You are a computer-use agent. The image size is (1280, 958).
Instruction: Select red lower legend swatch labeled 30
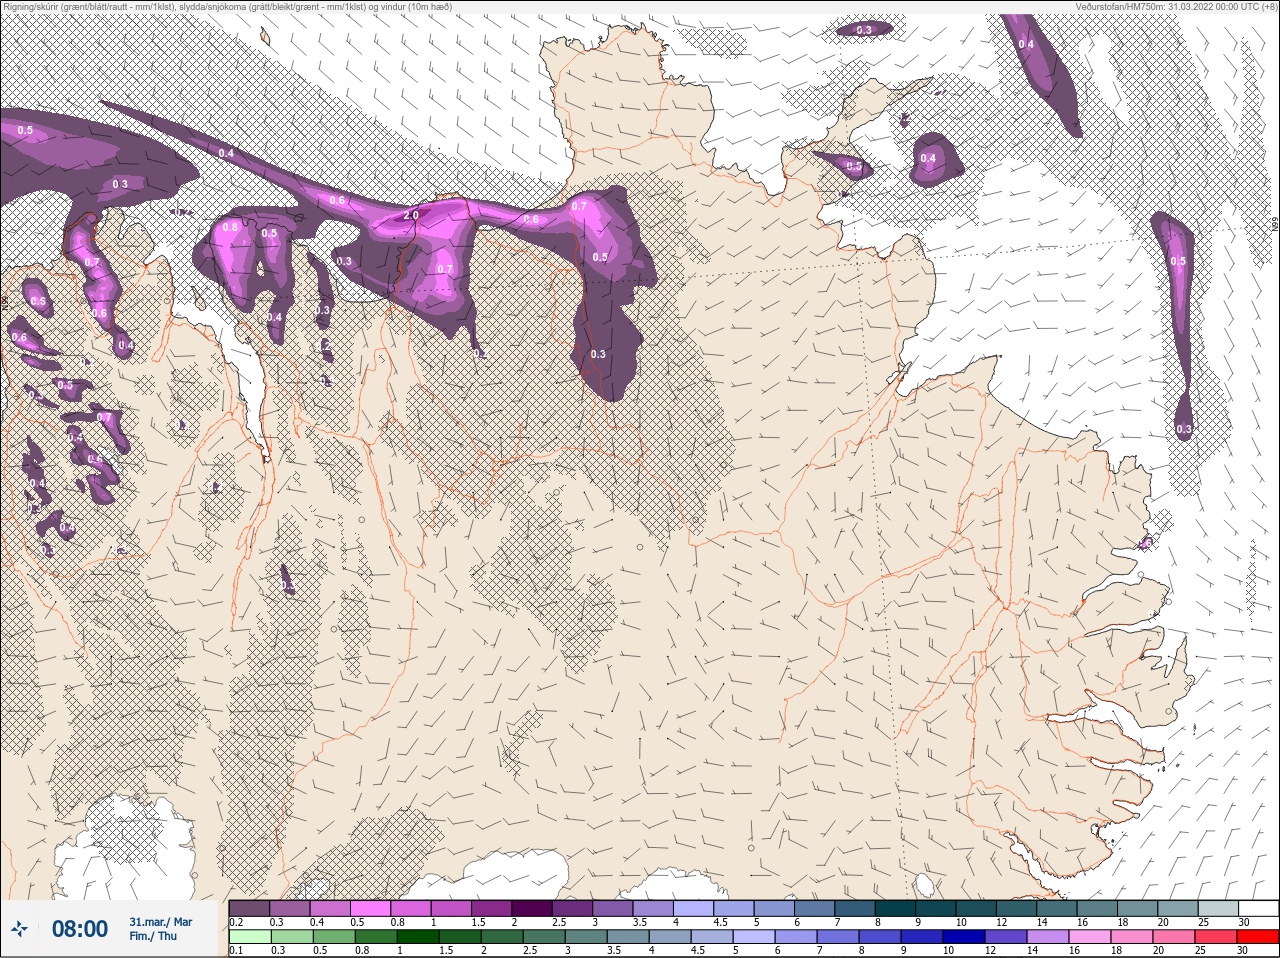pos(1258,936)
